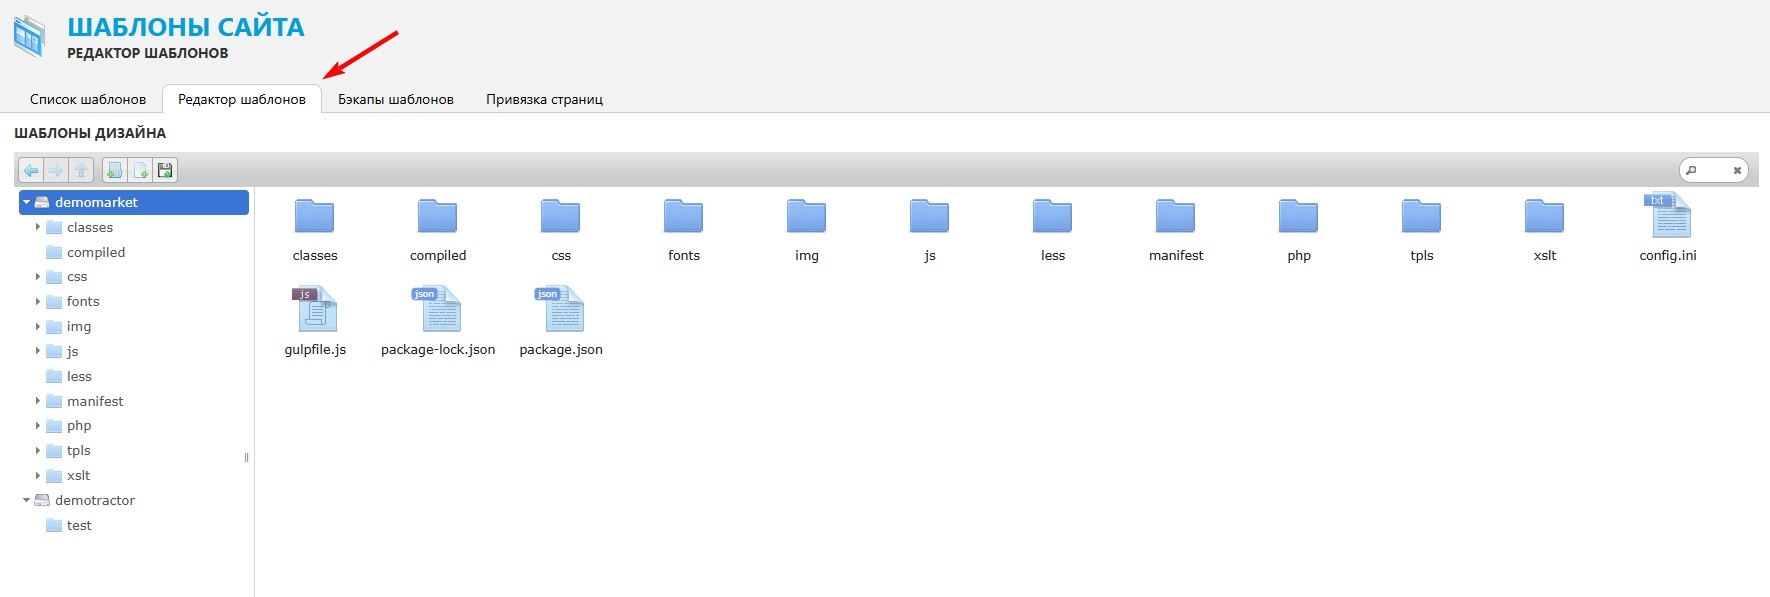Viewport: 1770px width, 597px height.
Task: Click the tree panel splitter handle
Action: pos(246,457)
